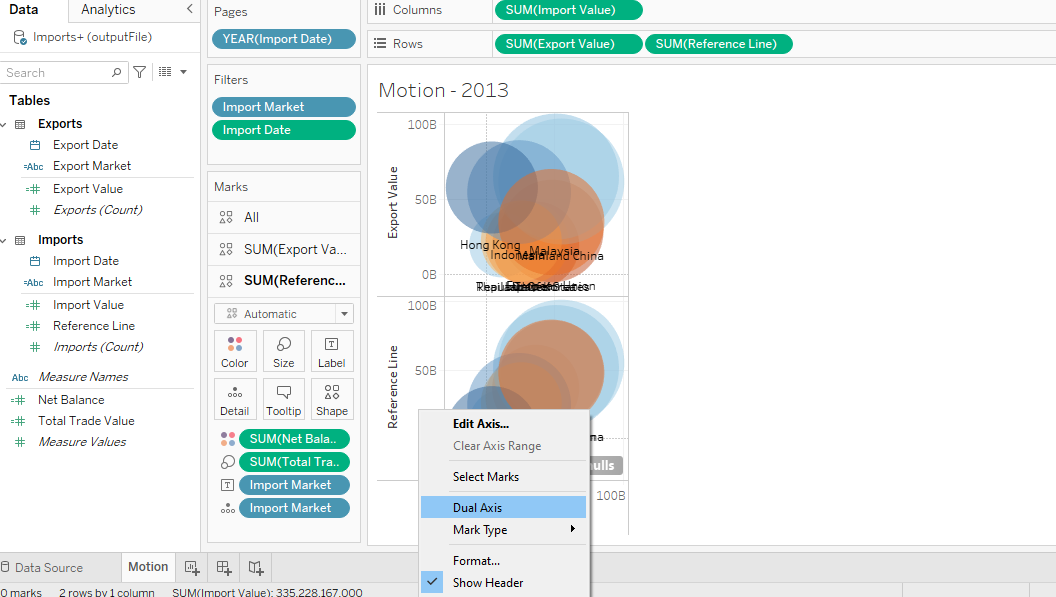Open the Tooltip marks card
Image resolution: width=1056 pixels, height=597 pixels.
point(283,399)
